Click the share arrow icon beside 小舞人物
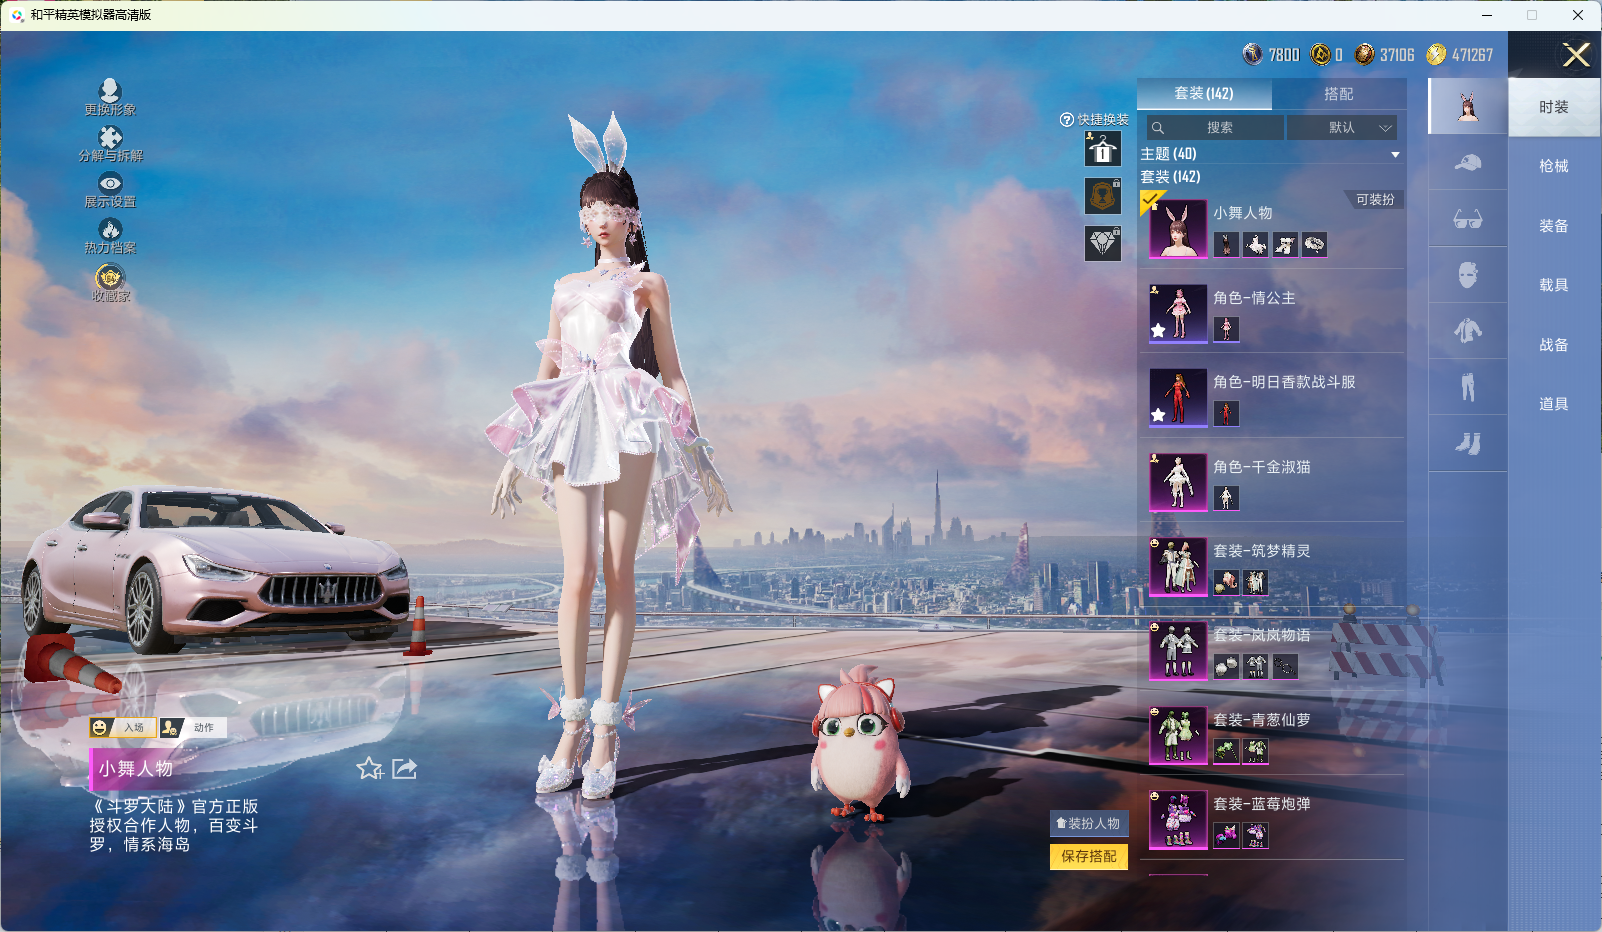This screenshot has width=1602, height=932. [x=405, y=768]
